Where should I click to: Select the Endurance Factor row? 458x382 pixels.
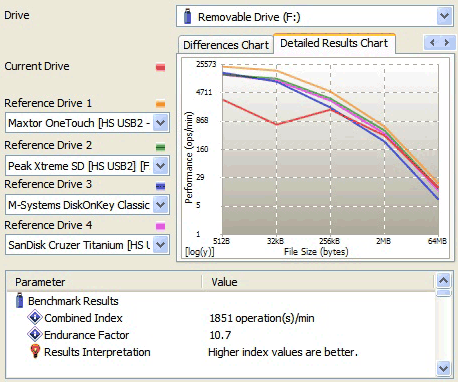click(221, 335)
